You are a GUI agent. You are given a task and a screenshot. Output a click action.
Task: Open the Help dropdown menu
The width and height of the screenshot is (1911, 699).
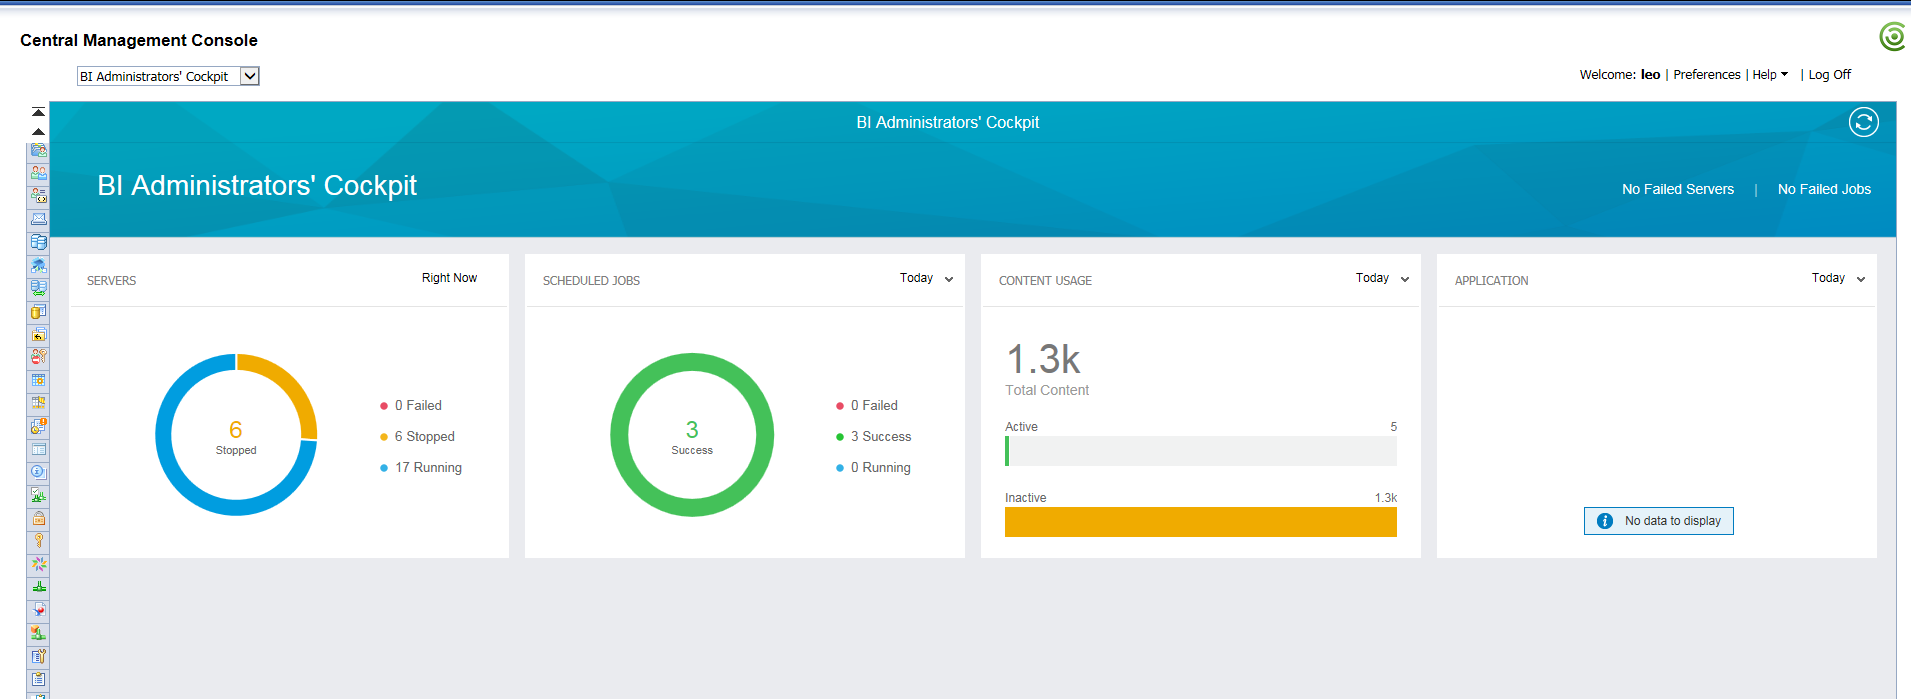pos(1770,75)
